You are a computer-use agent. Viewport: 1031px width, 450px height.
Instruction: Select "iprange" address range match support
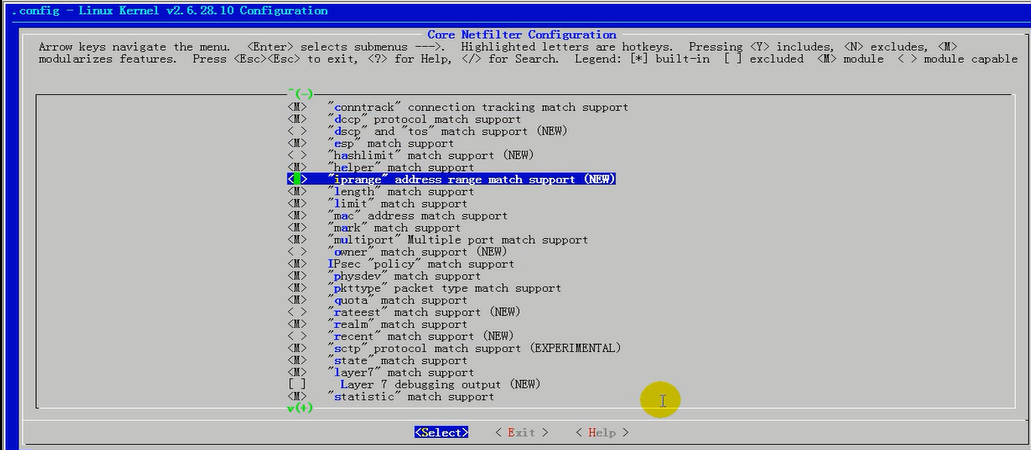tap(471, 179)
